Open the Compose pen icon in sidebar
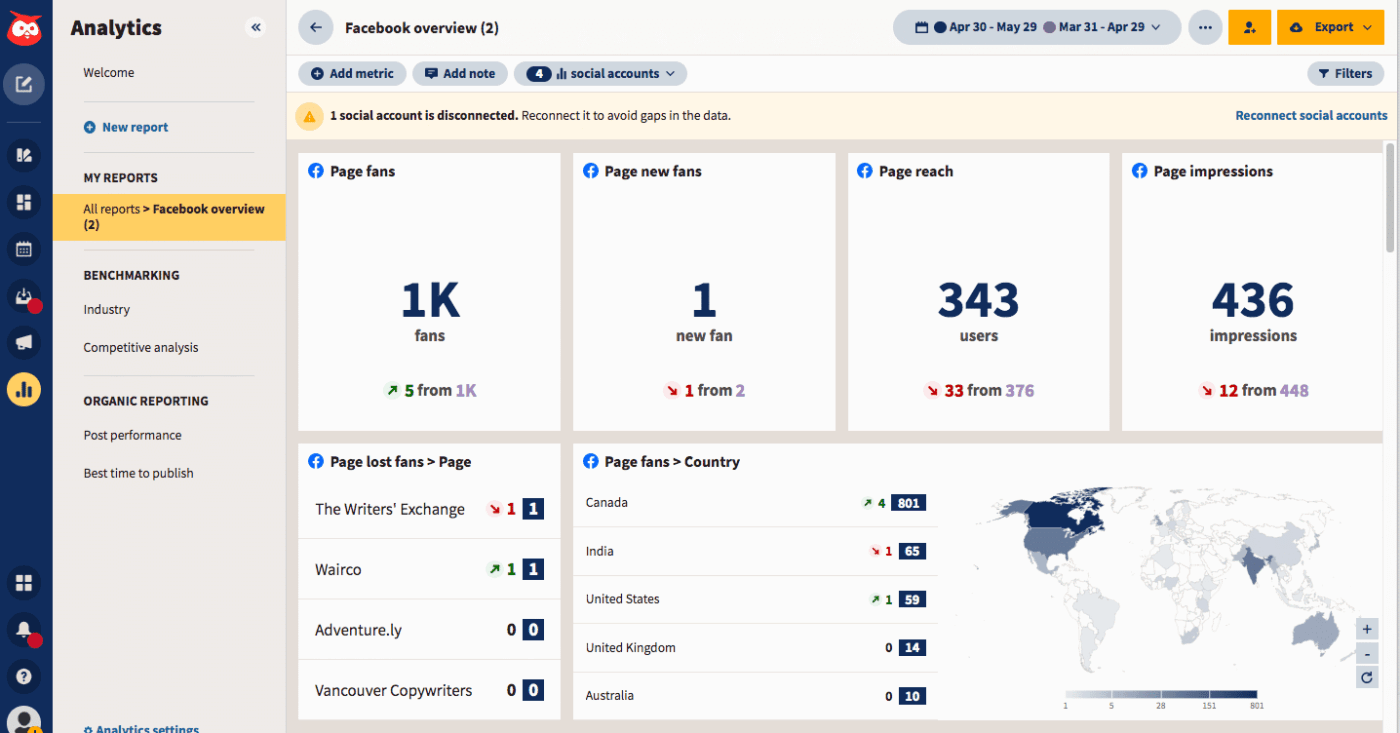 [x=24, y=84]
